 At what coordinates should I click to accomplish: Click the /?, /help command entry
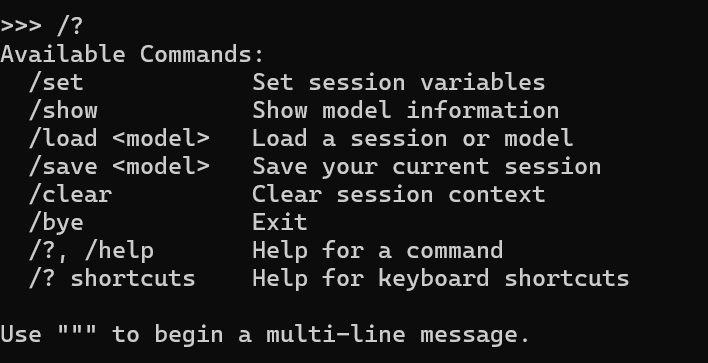(x=91, y=251)
